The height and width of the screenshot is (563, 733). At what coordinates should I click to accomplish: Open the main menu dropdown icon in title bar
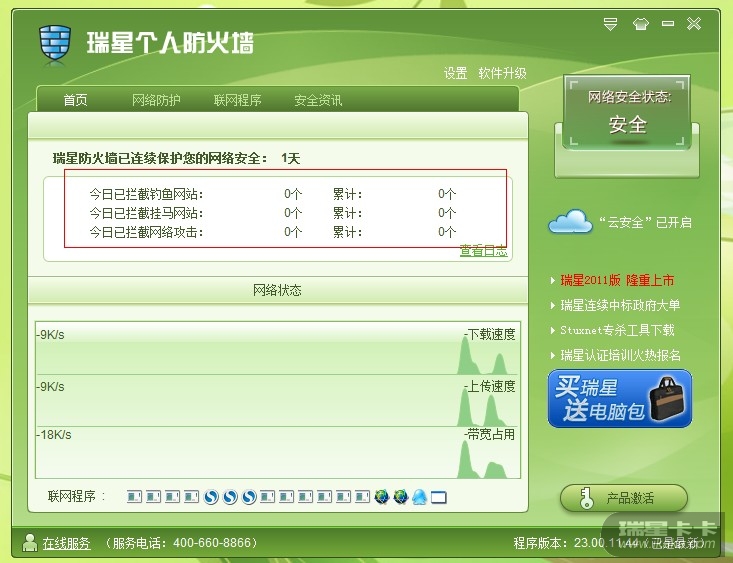tap(610, 24)
